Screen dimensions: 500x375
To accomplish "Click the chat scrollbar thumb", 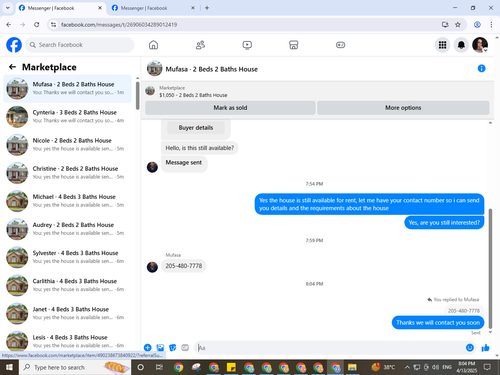I will pyautogui.click(x=490, y=268).
